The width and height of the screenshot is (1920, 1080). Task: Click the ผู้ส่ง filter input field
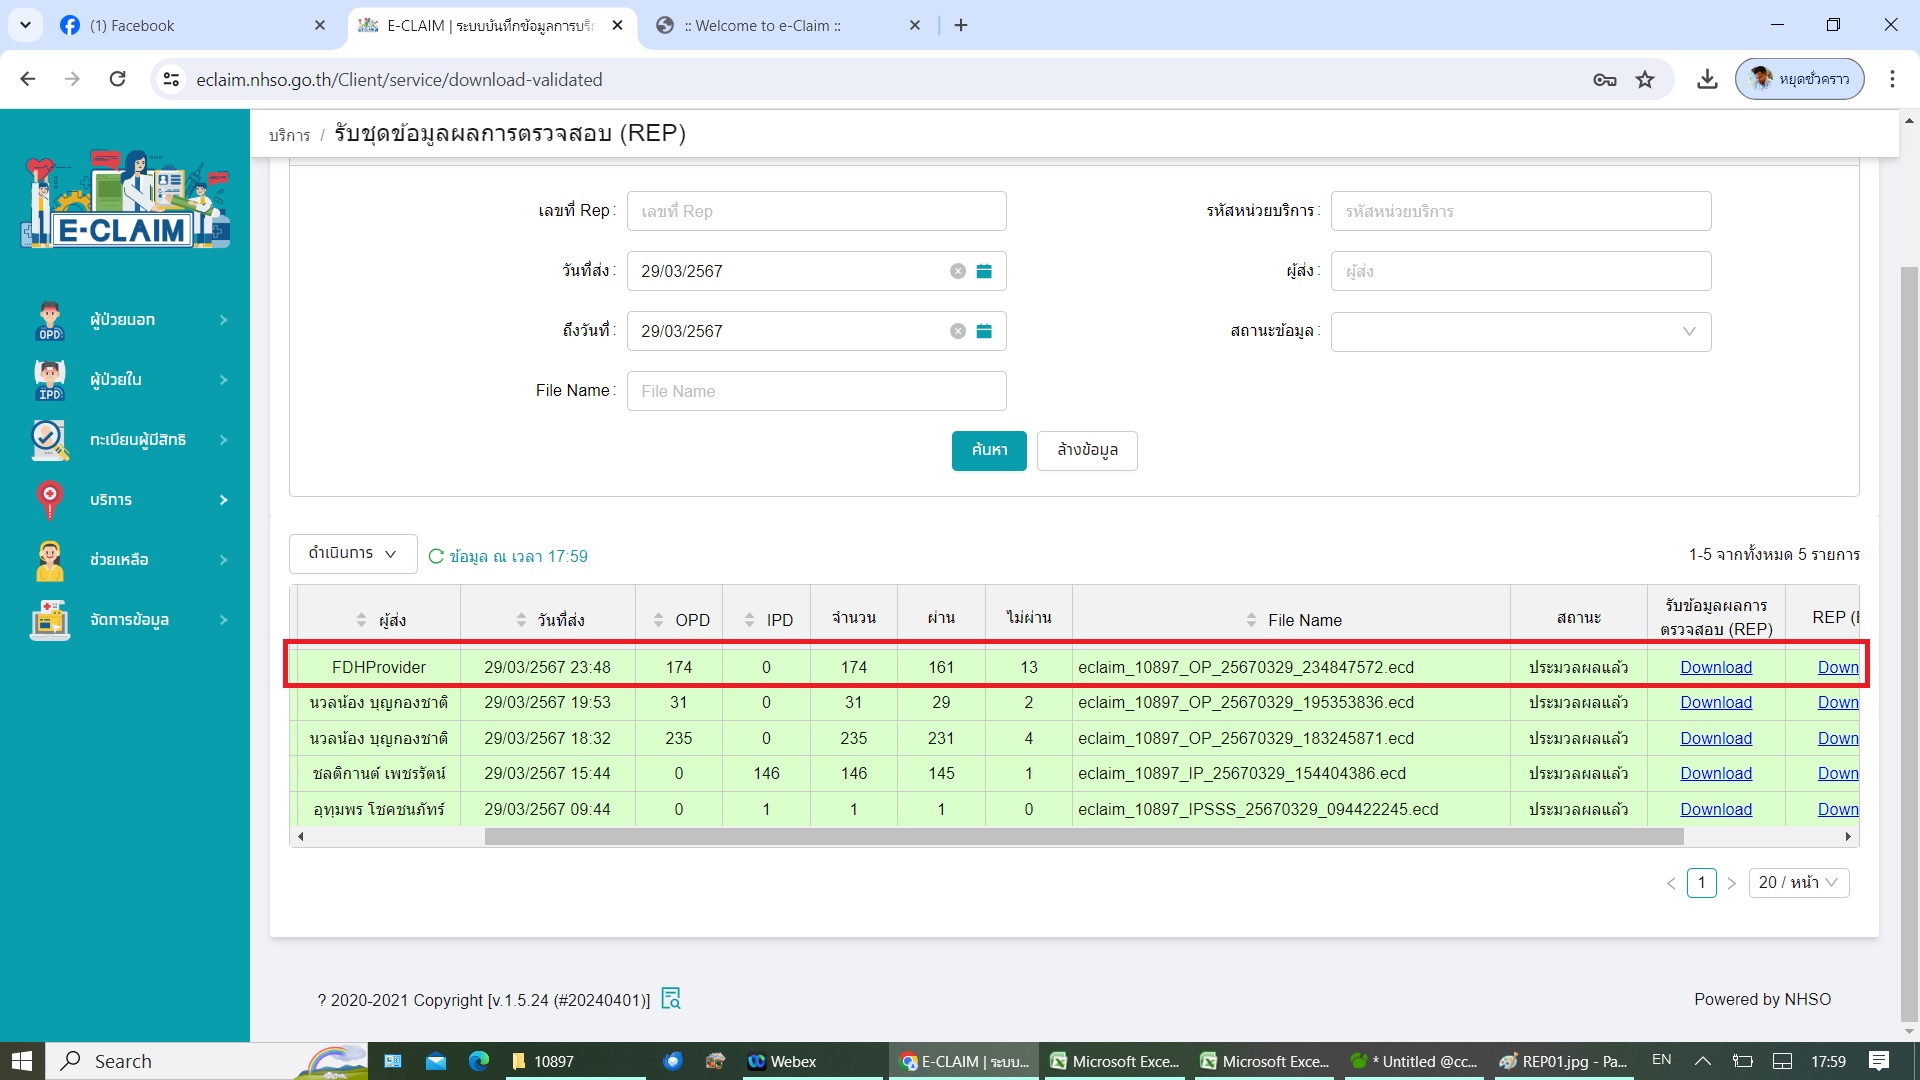coord(1520,271)
